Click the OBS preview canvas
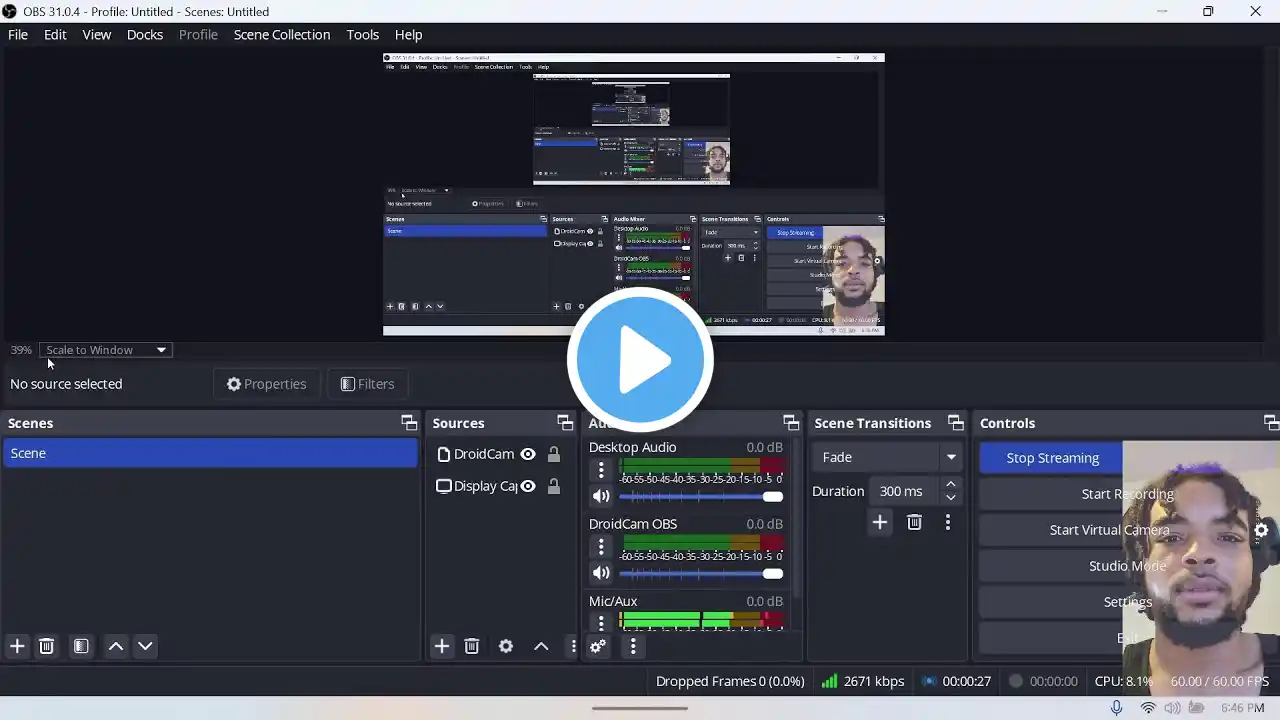 click(633, 194)
